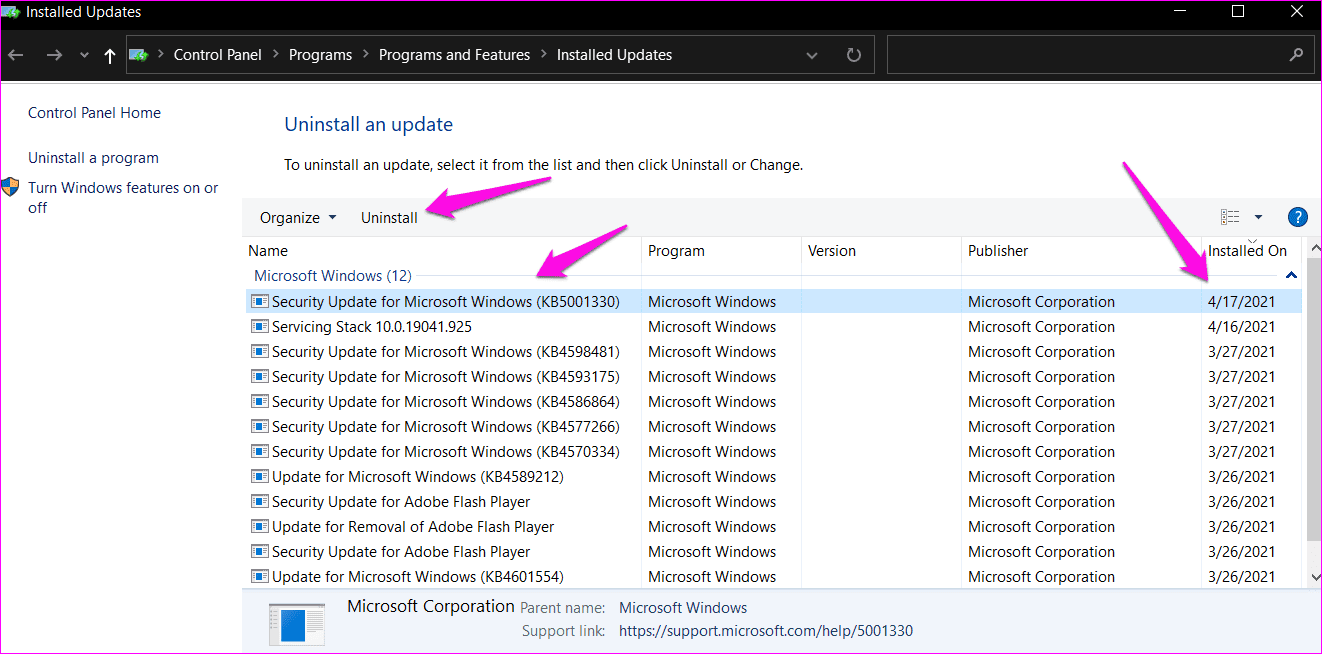Open the help question mark button
Viewport: 1322px width, 654px height.
coord(1298,217)
